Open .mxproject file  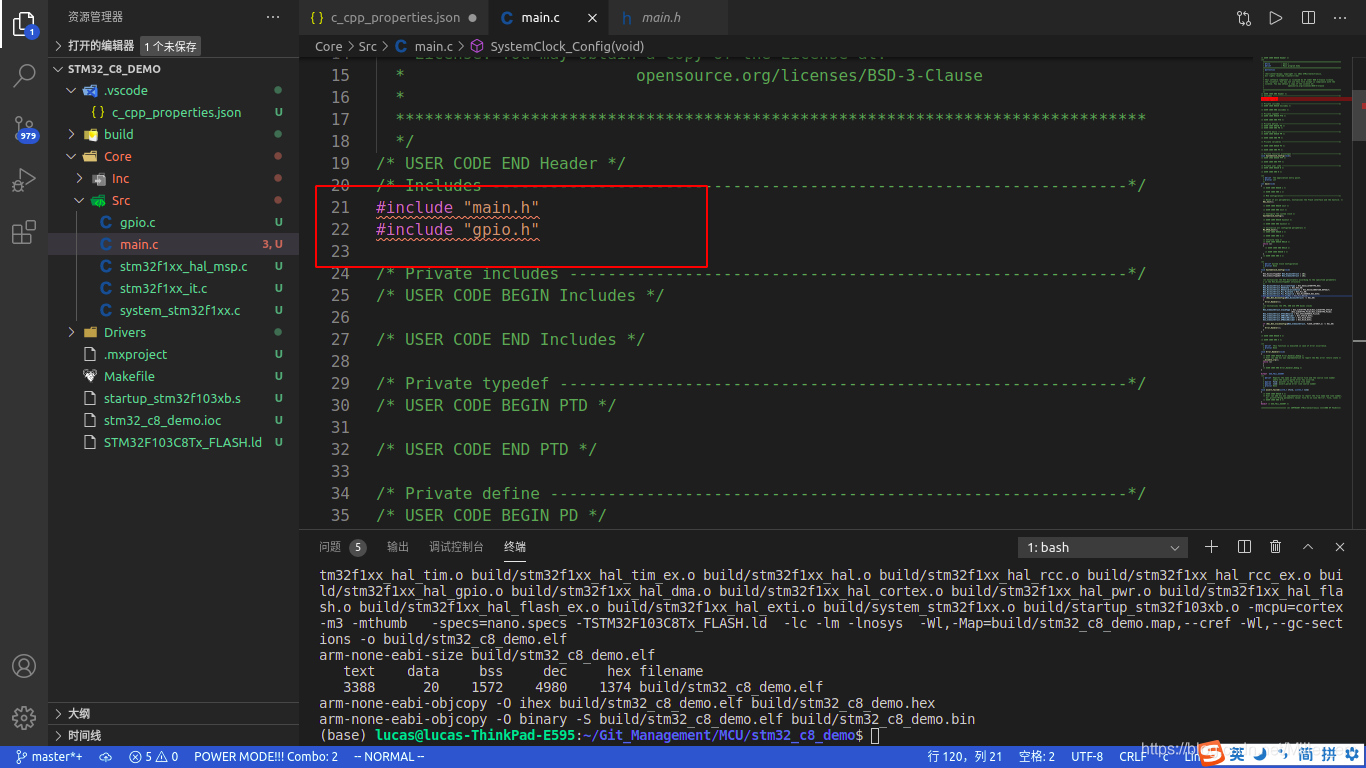(173, 354)
